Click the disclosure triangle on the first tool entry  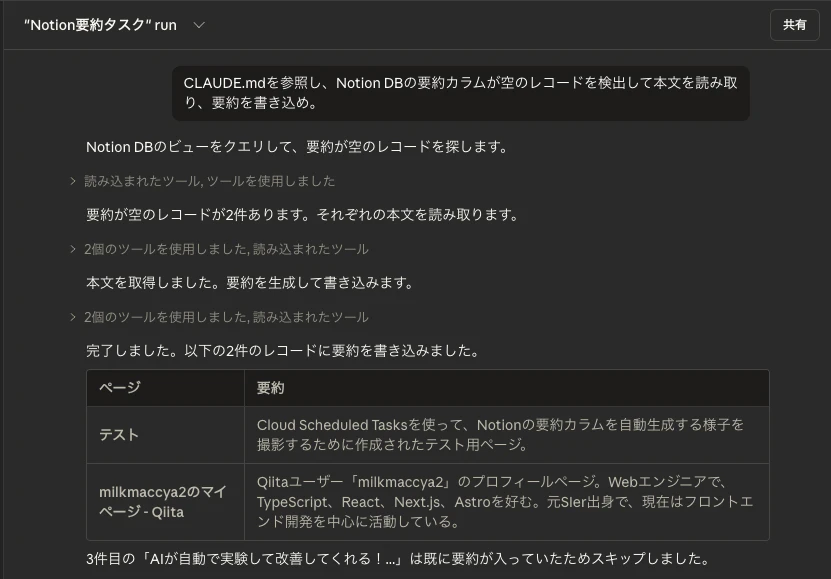tap(71, 181)
